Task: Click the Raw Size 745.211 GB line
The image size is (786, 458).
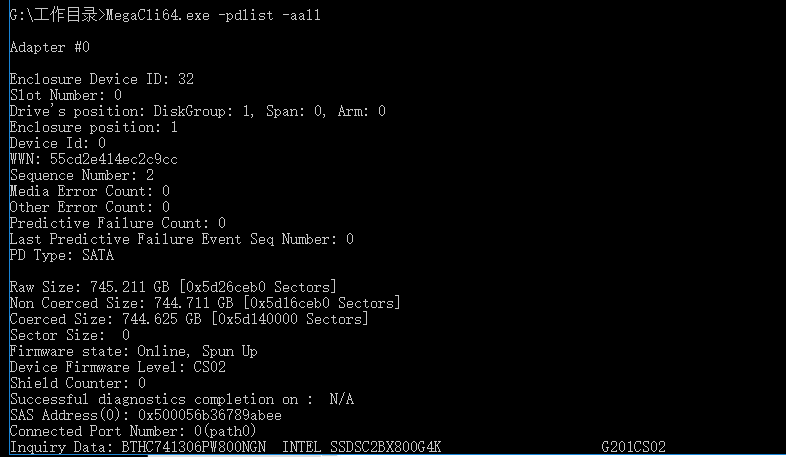Action: pyautogui.click(x=173, y=287)
